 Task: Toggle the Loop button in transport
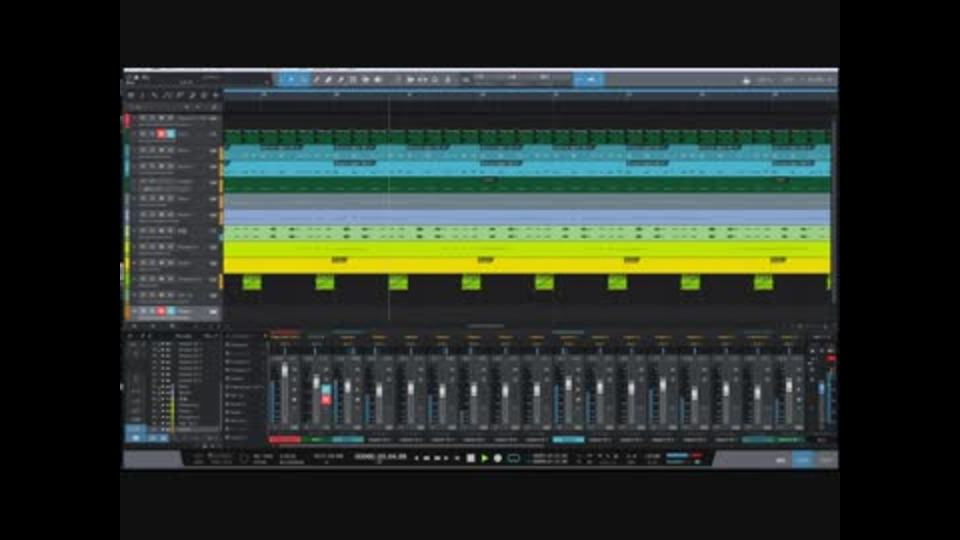pyautogui.click(x=514, y=458)
